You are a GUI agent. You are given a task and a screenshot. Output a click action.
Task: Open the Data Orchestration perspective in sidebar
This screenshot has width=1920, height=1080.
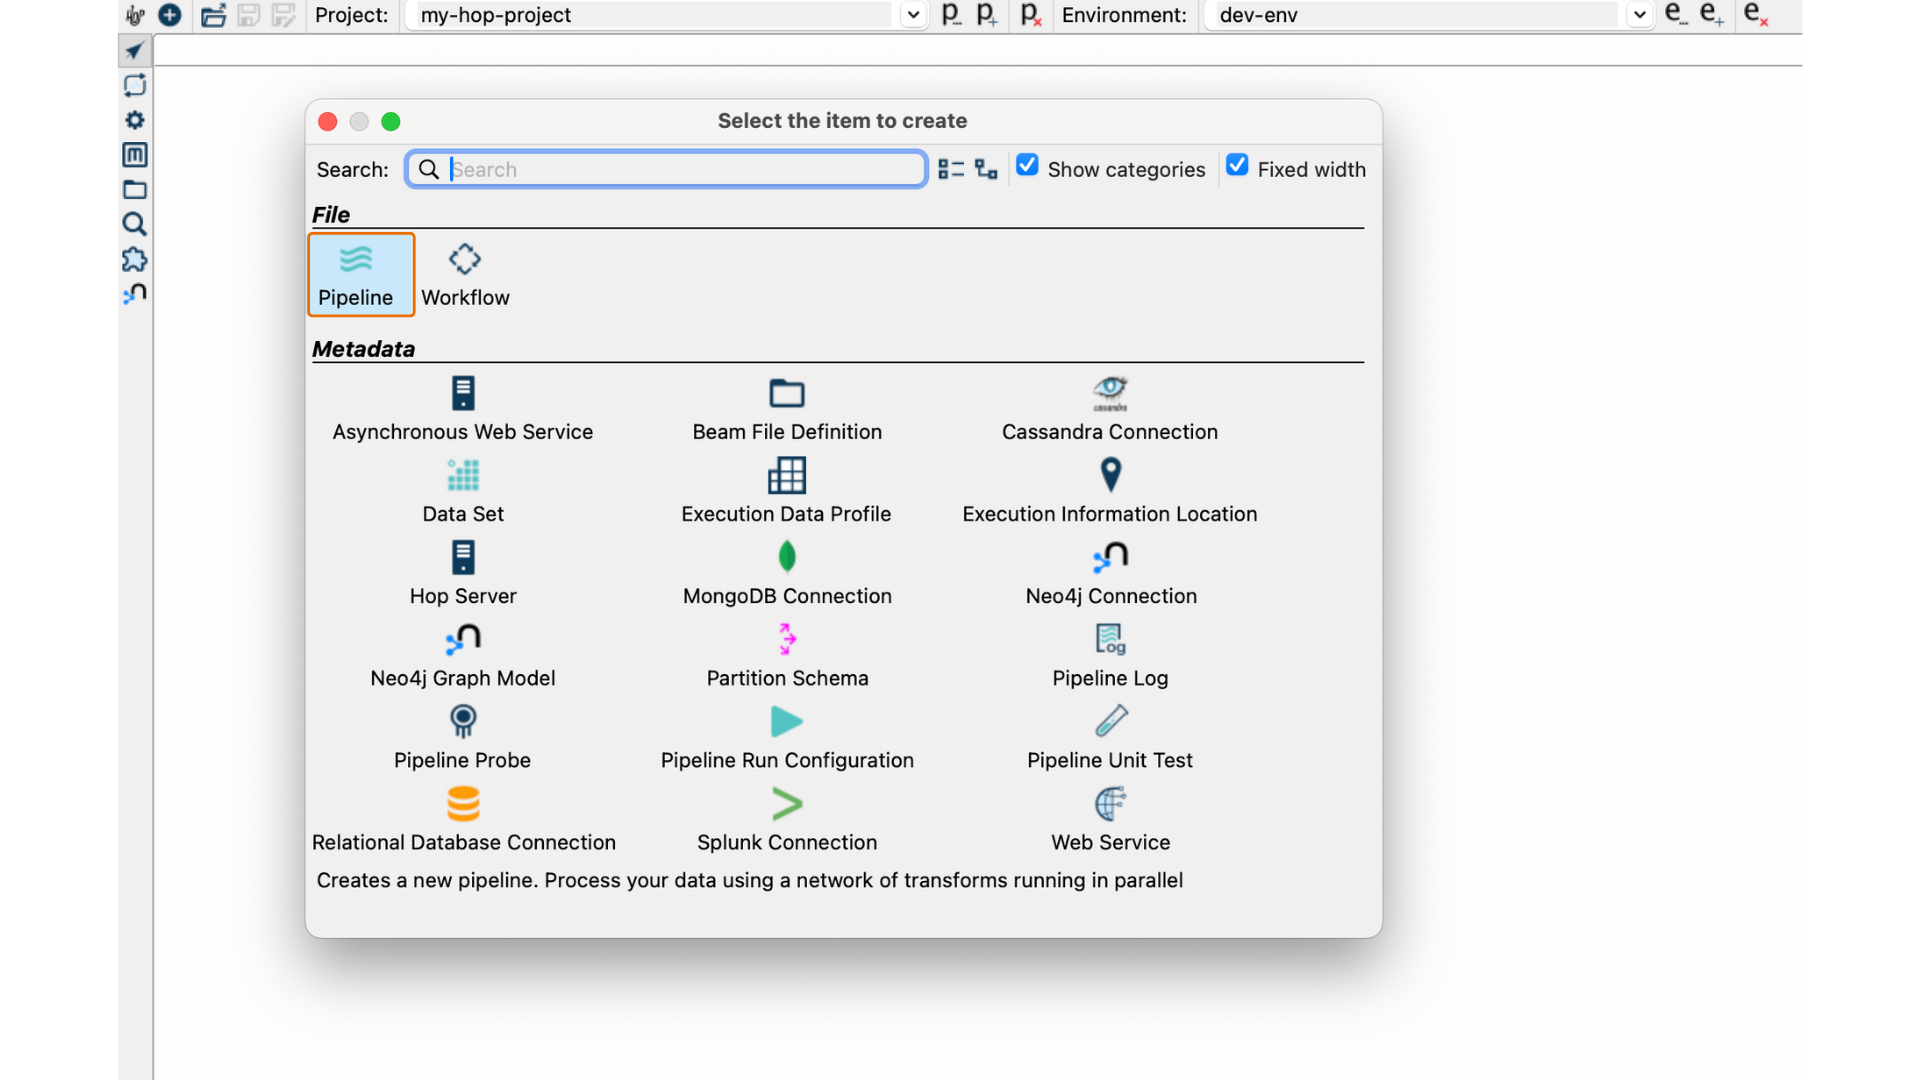pos(134,50)
